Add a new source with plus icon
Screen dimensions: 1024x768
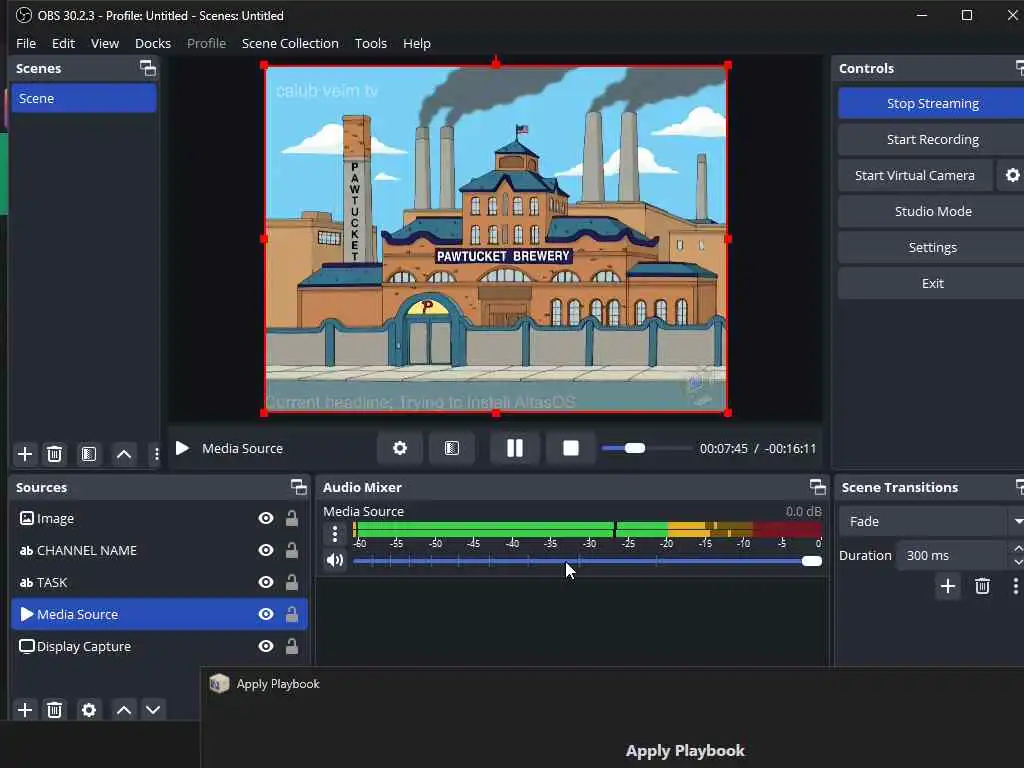pyautogui.click(x=25, y=710)
